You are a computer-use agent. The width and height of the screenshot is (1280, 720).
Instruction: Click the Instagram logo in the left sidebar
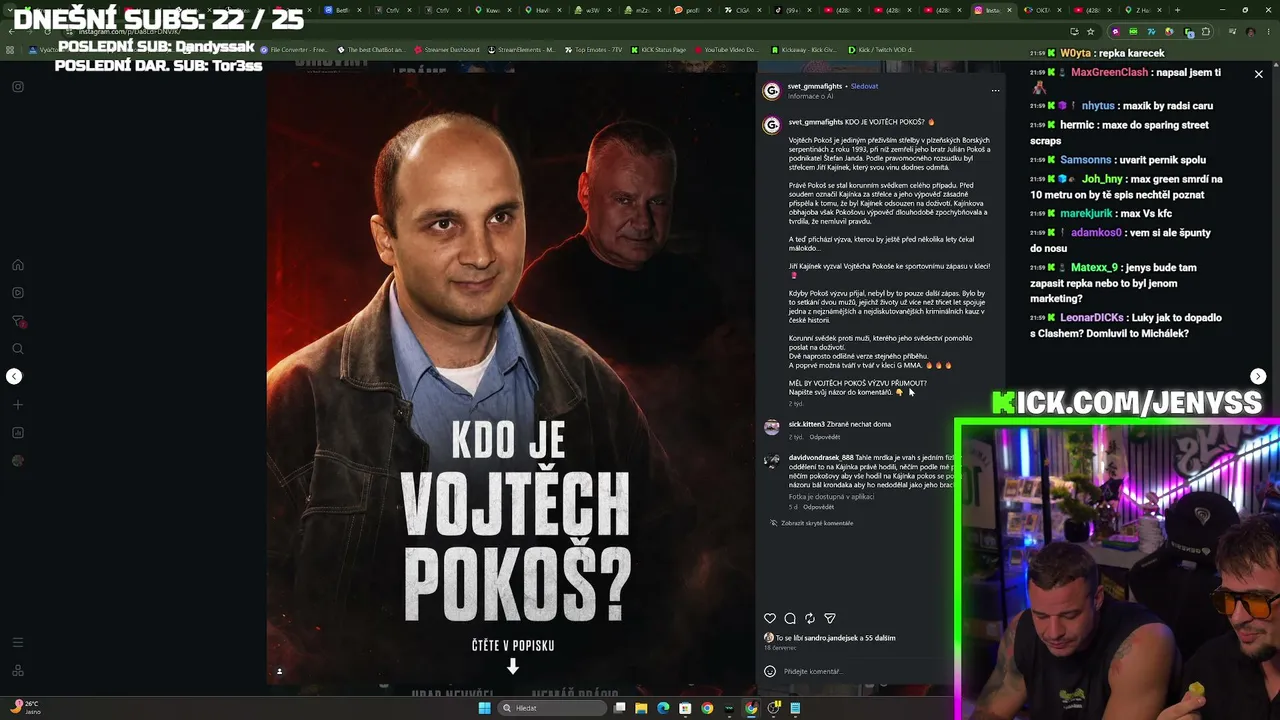(x=18, y=87)
